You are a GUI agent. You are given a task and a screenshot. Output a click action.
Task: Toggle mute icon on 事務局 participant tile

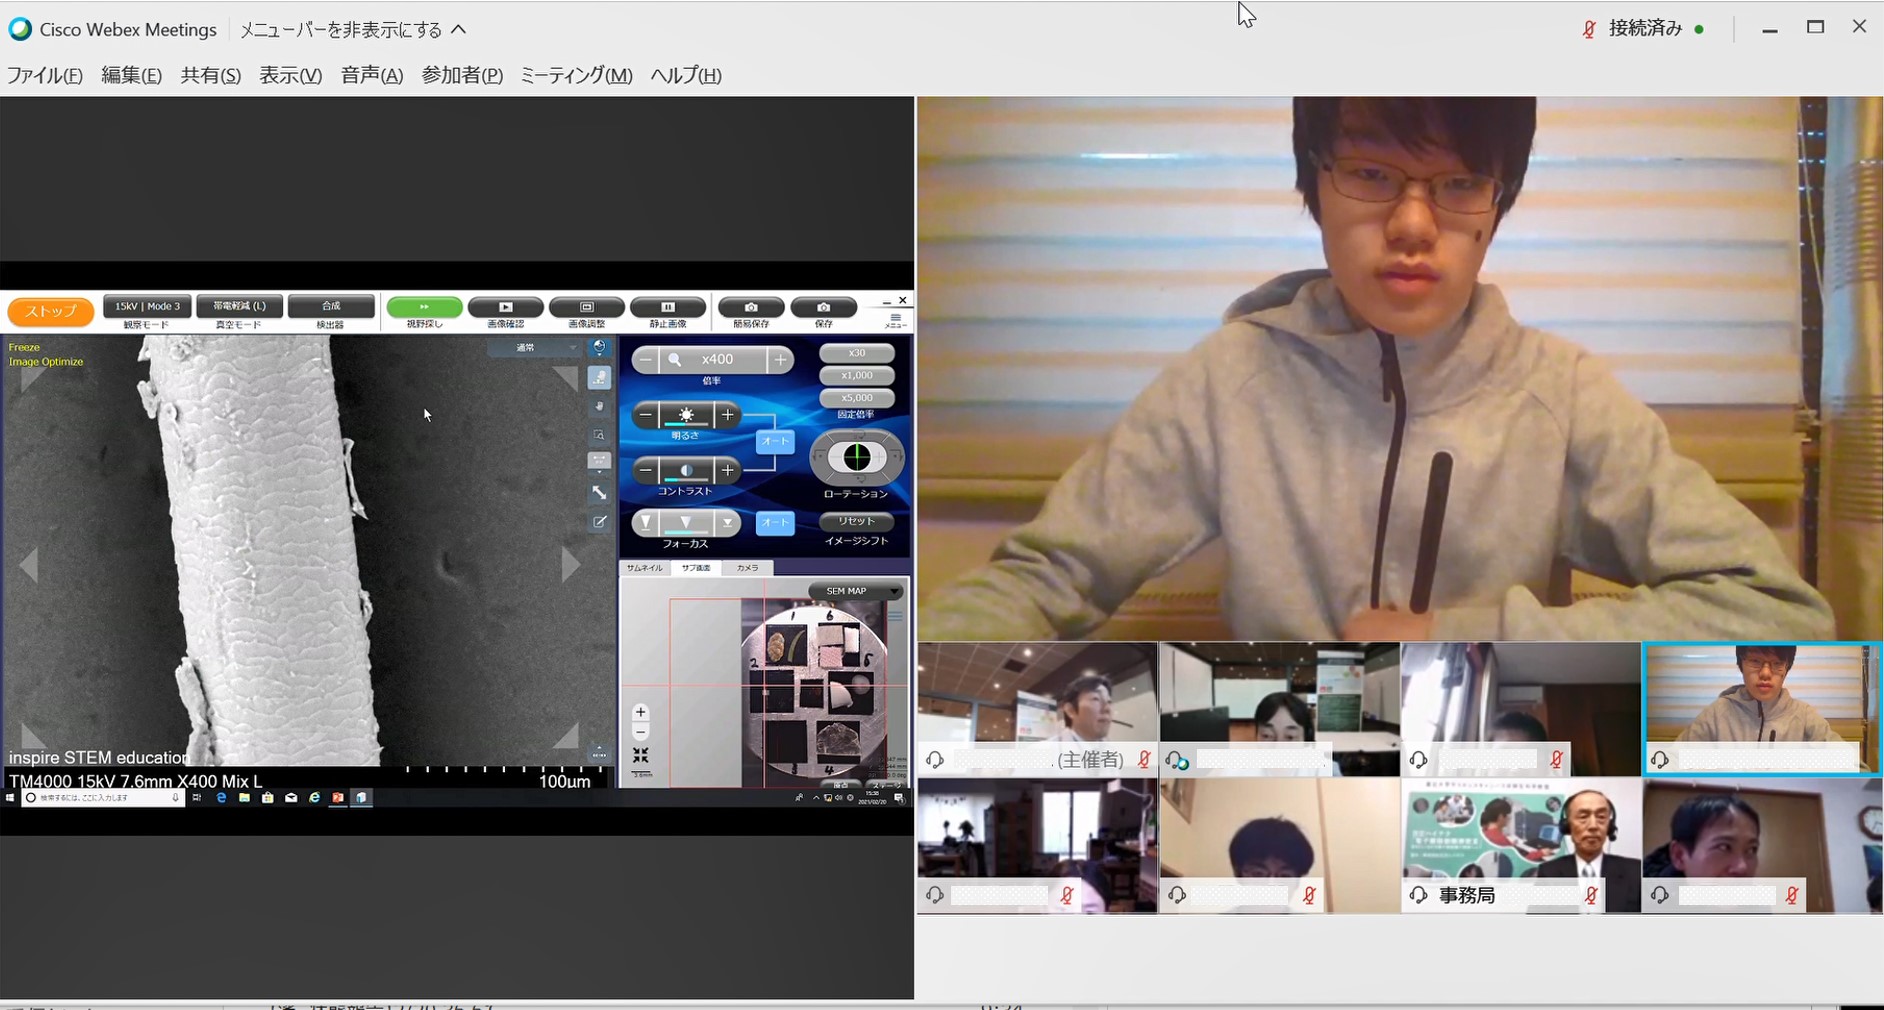tap(1590, 895)
